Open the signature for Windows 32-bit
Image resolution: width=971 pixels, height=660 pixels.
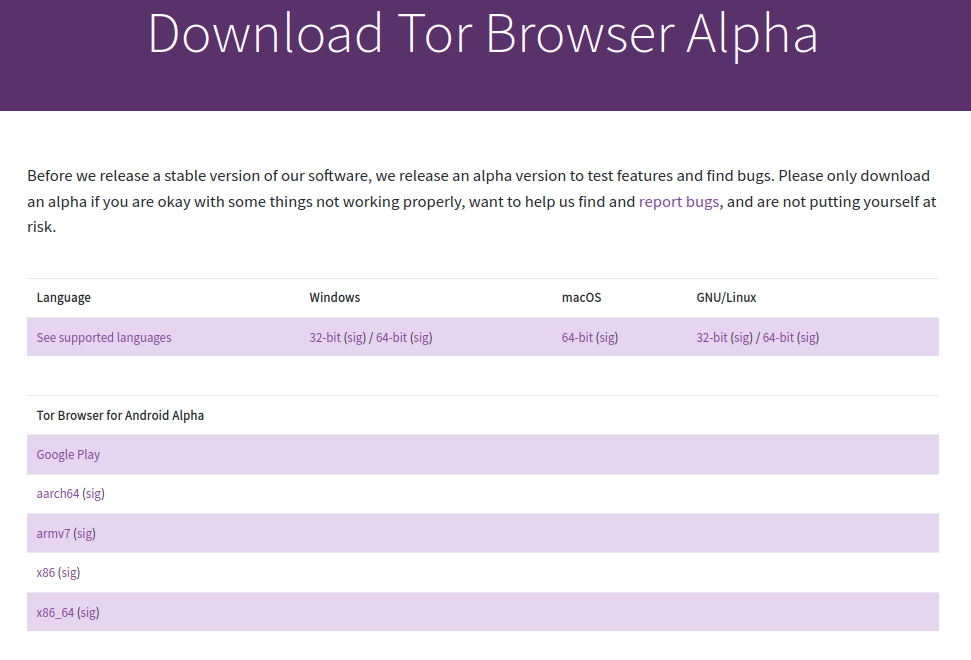click(354, 337)
